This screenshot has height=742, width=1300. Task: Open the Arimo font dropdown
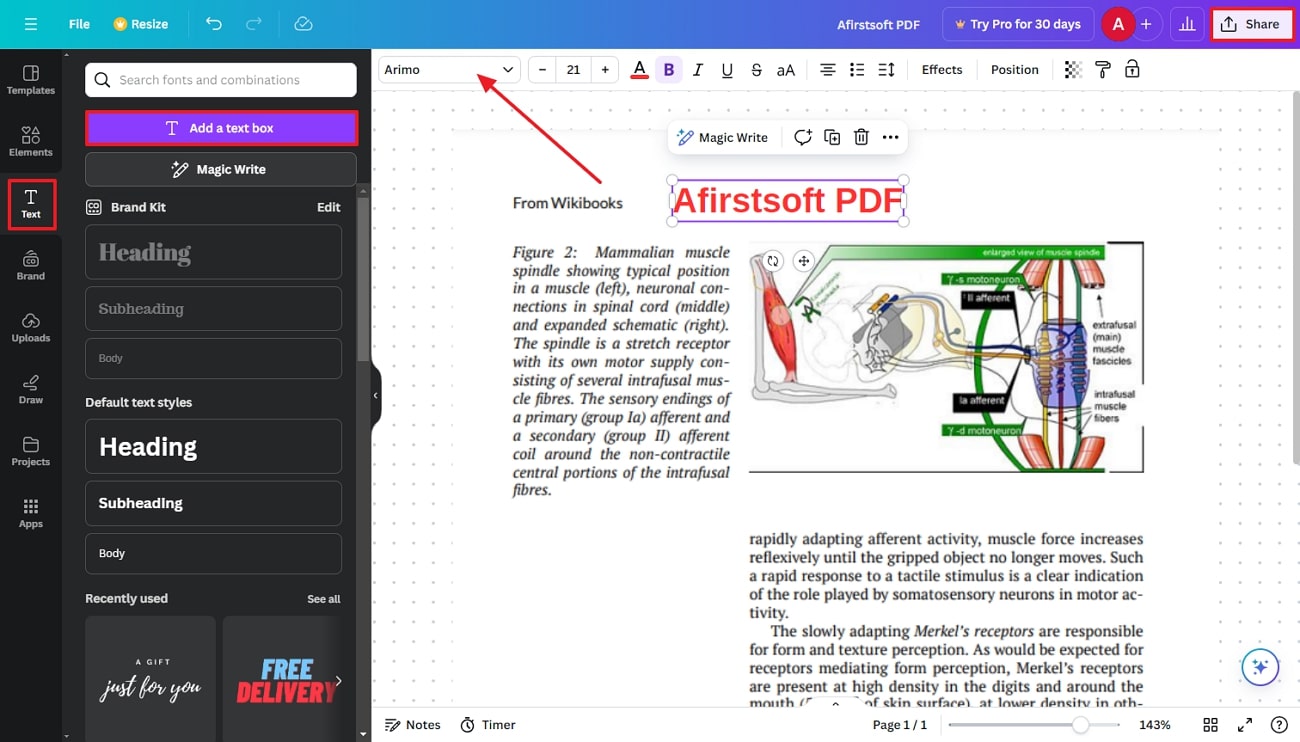point(449,69)
